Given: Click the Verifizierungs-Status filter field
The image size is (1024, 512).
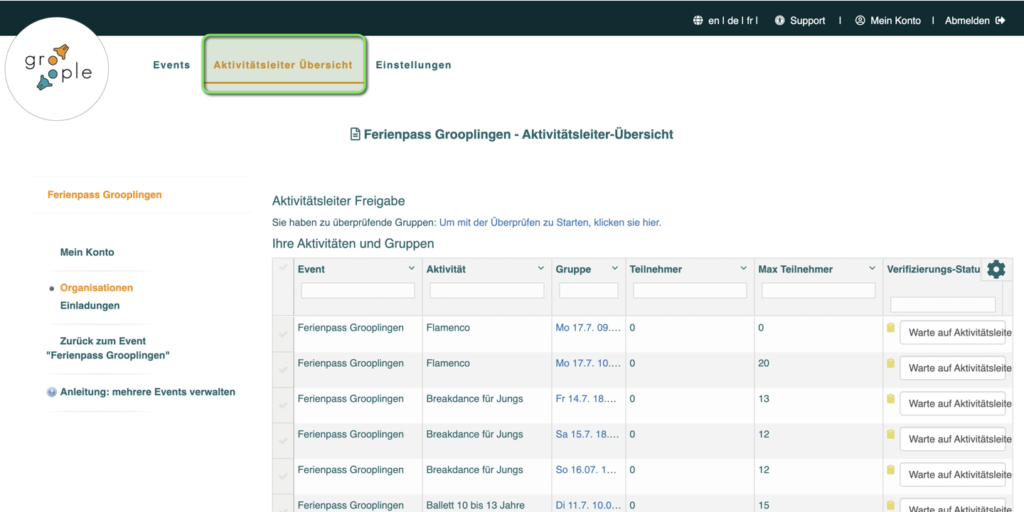Looking at the screenshot, I should click(x=943, y=305).
